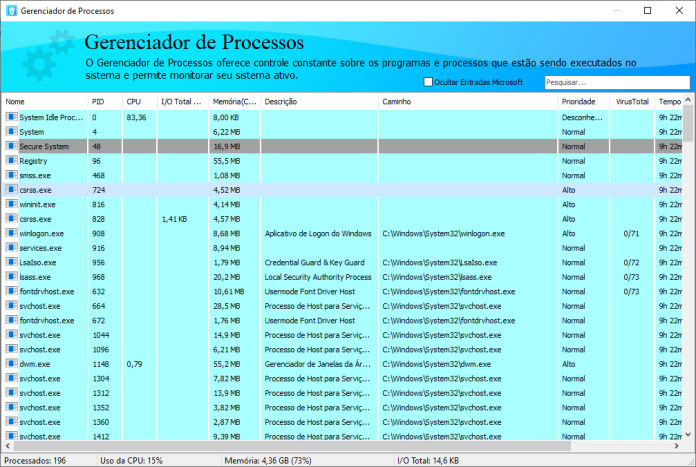Click the icon of svchost.exe PID 1304

[x=12, y=378]
